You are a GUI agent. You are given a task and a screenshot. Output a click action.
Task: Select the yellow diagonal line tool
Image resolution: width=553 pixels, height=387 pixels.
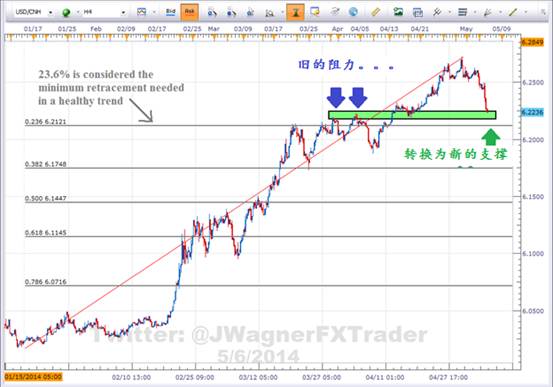click(513, 12)
